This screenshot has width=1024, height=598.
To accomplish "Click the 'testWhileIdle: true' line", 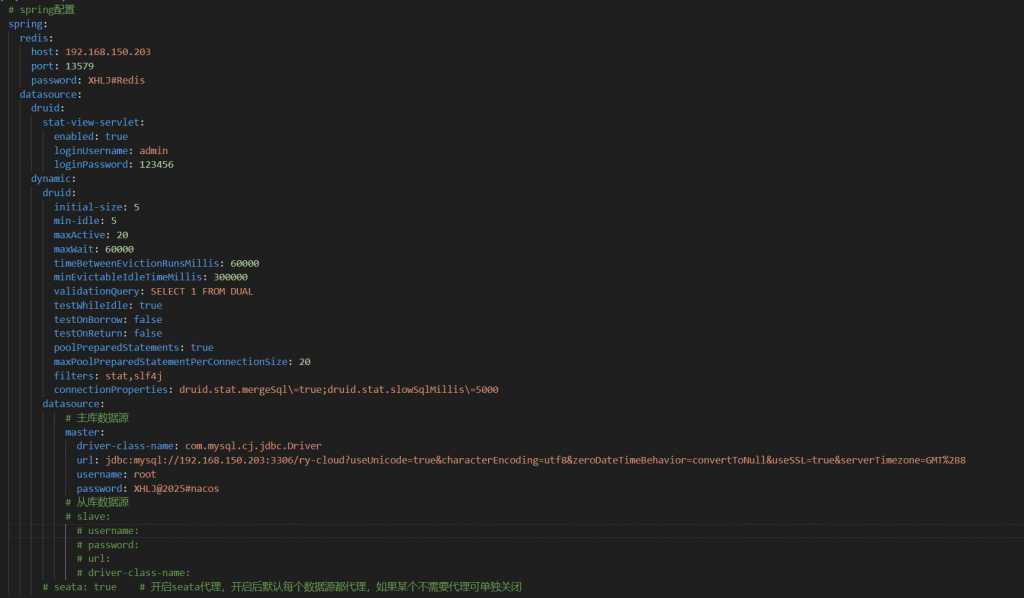I will [x=108, y=306].
